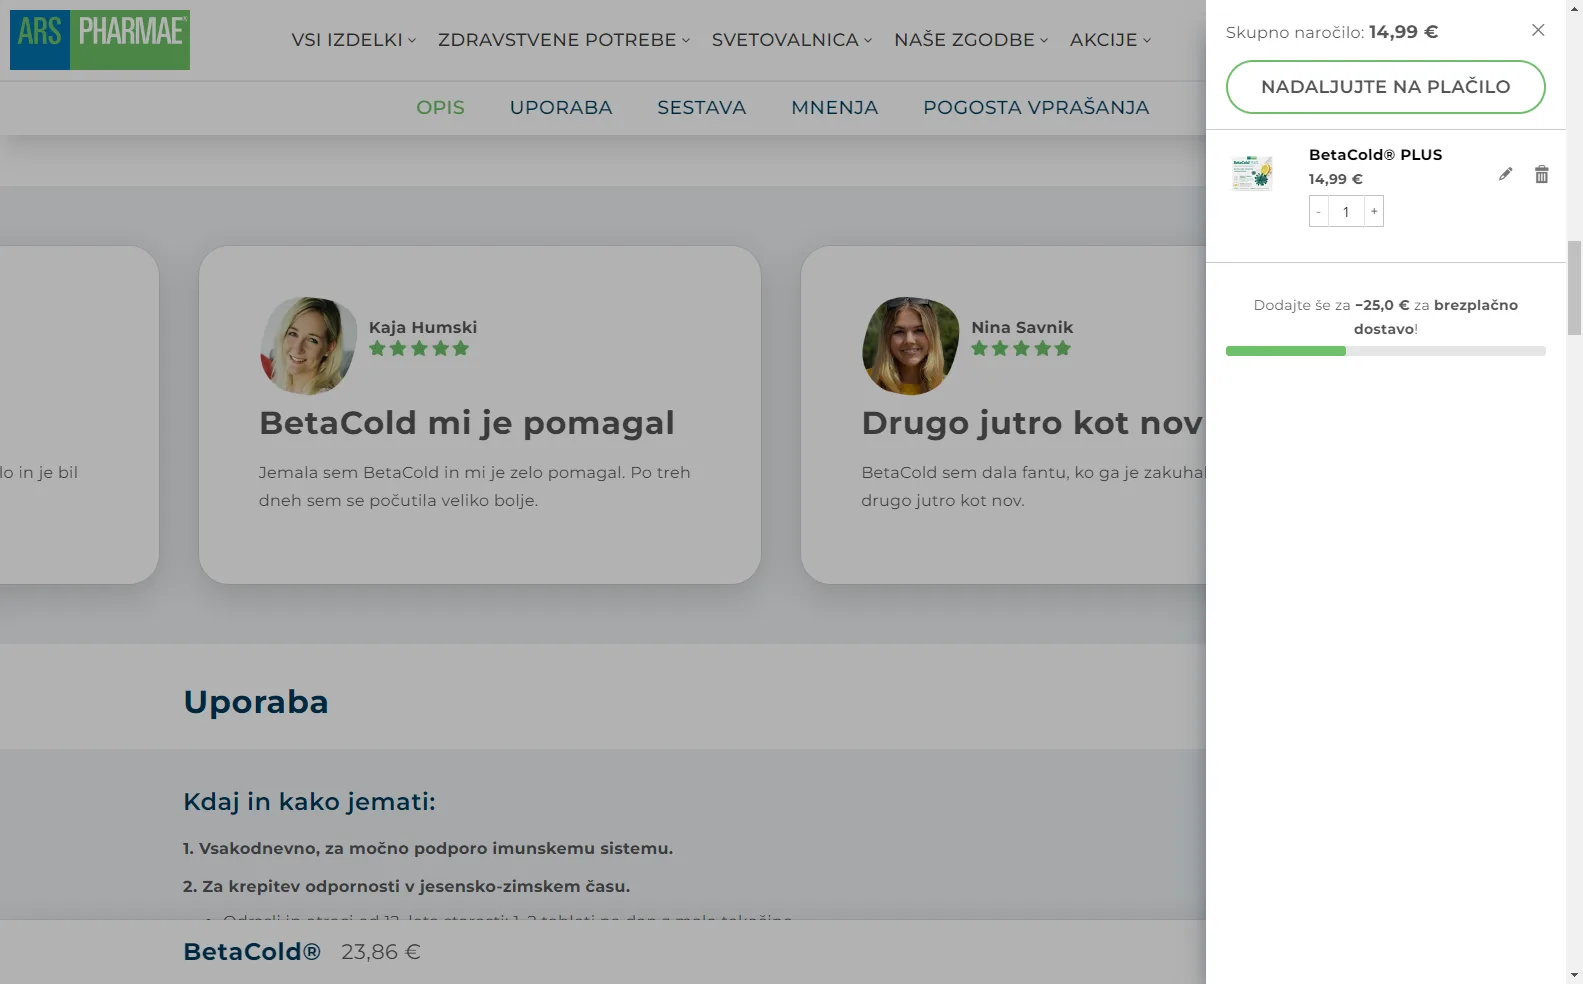Remove BetaCold PLUS with the trash icon
This screenshot has height=984, width=1583.
(x=1542, y=174)
